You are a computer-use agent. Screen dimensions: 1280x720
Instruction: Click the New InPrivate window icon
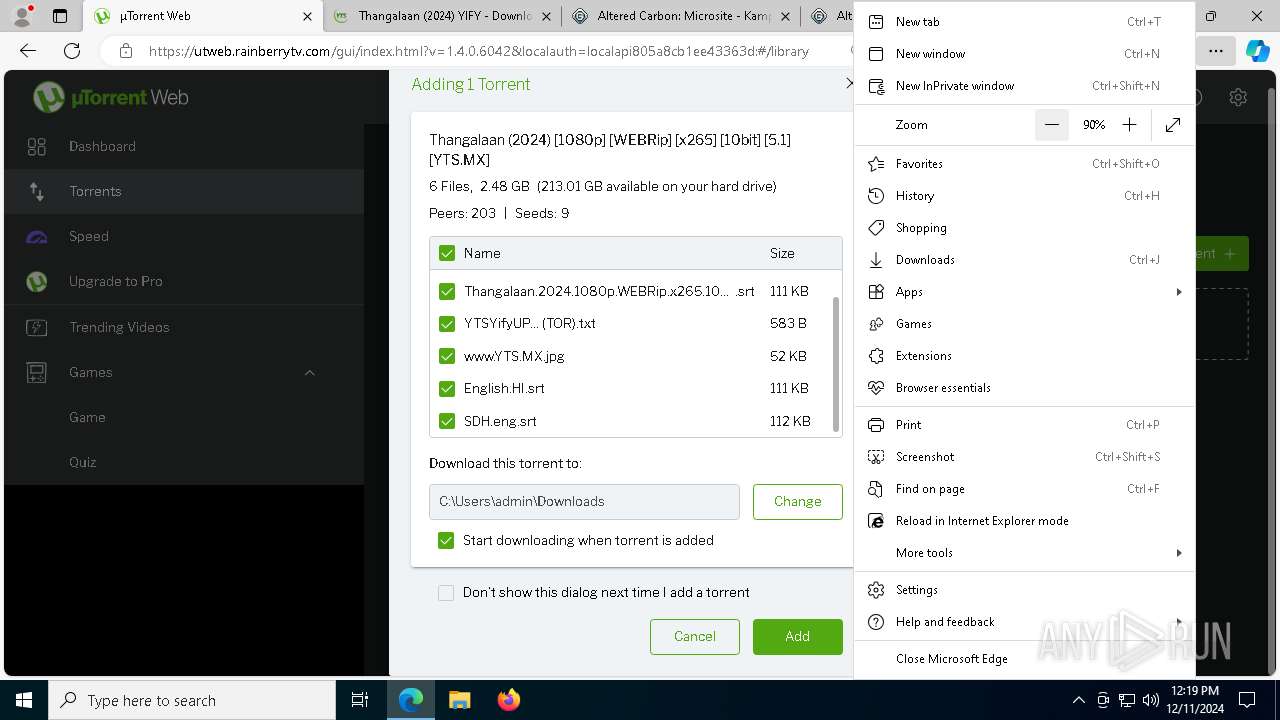pos(876,86)
